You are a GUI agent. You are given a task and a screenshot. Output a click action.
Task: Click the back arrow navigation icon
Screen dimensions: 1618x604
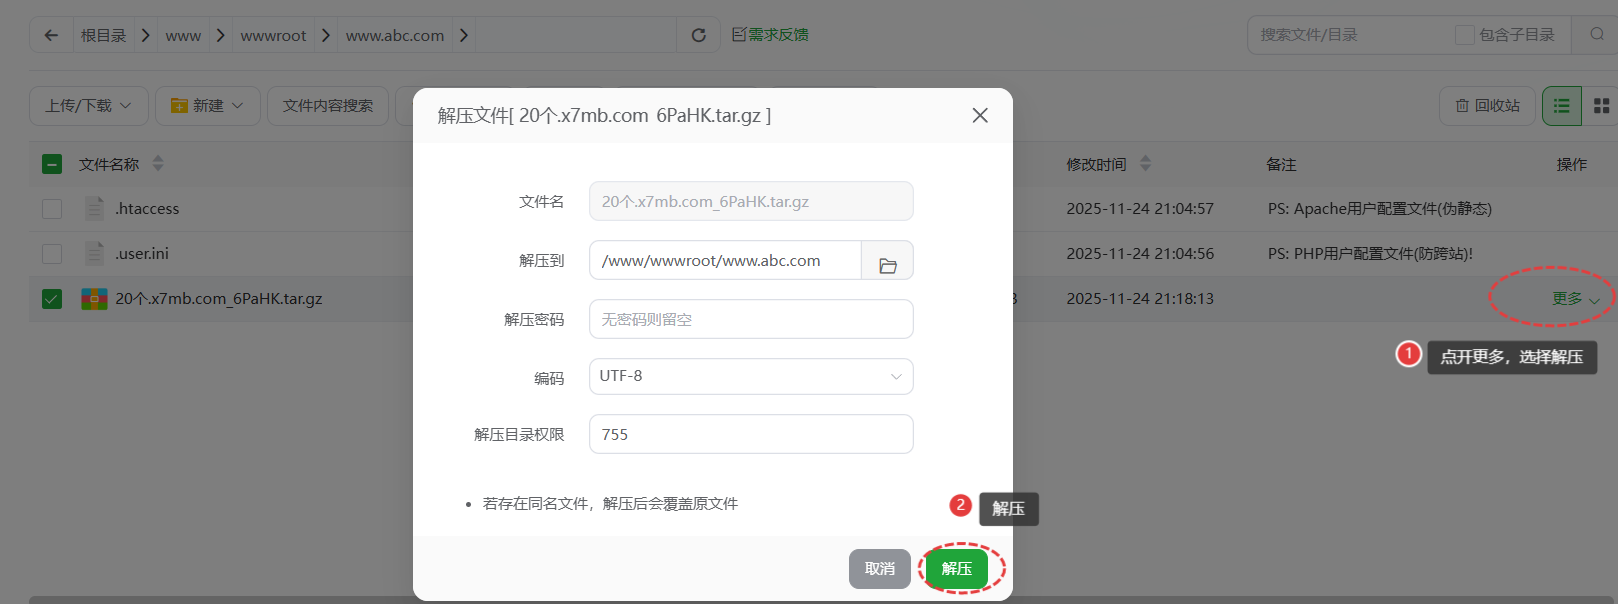[51, 35]
